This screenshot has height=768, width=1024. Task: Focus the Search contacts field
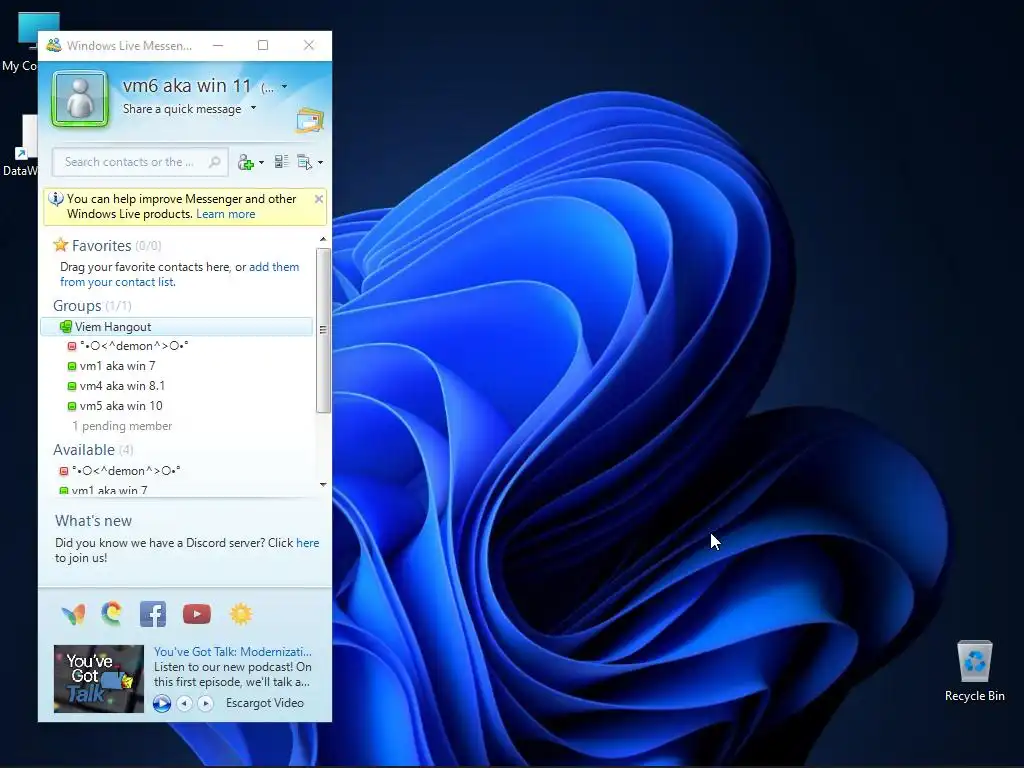point(140,162)
